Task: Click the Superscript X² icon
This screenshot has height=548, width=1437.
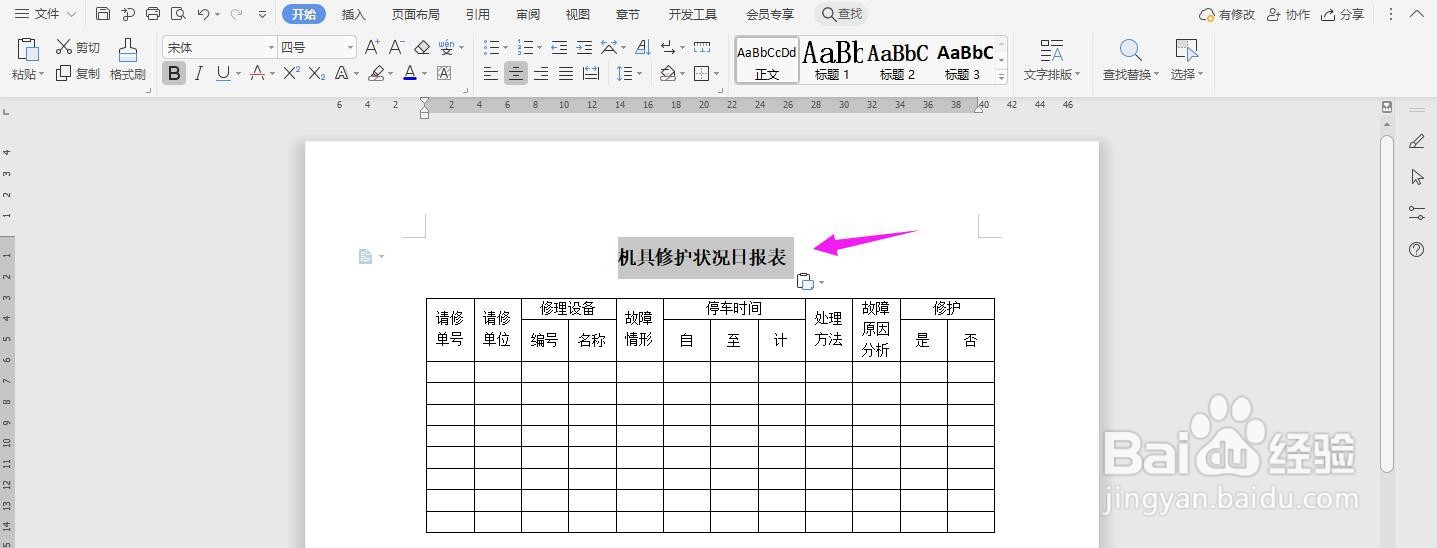Action: click(x=292, y=73)
